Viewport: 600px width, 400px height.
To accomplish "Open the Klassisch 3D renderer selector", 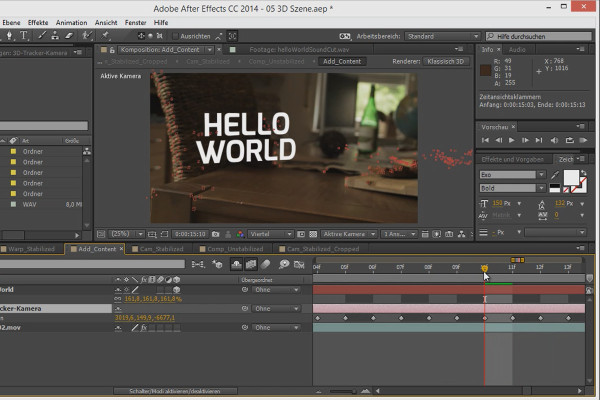I will click(446, 62).
